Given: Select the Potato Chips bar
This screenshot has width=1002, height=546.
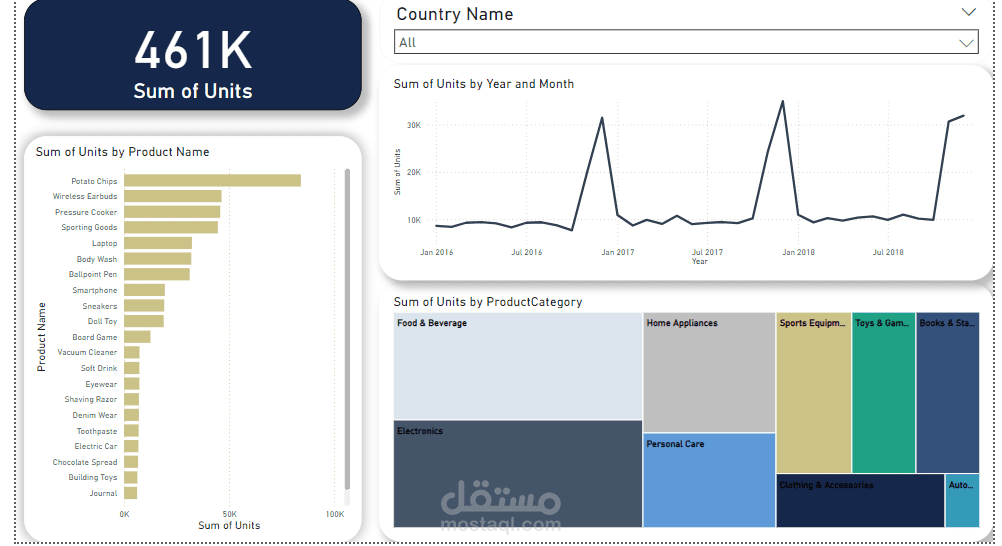Looking at the screenshot, I should pos(212,181).
